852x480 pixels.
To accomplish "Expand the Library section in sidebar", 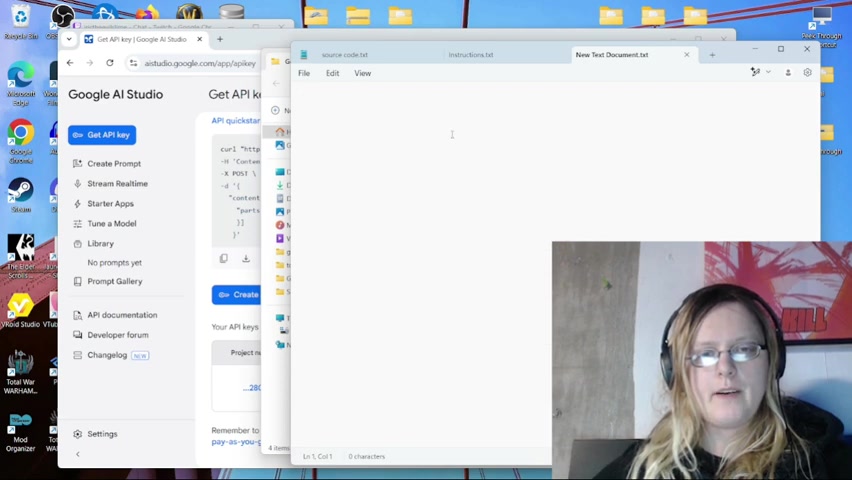I will point(100,244).
